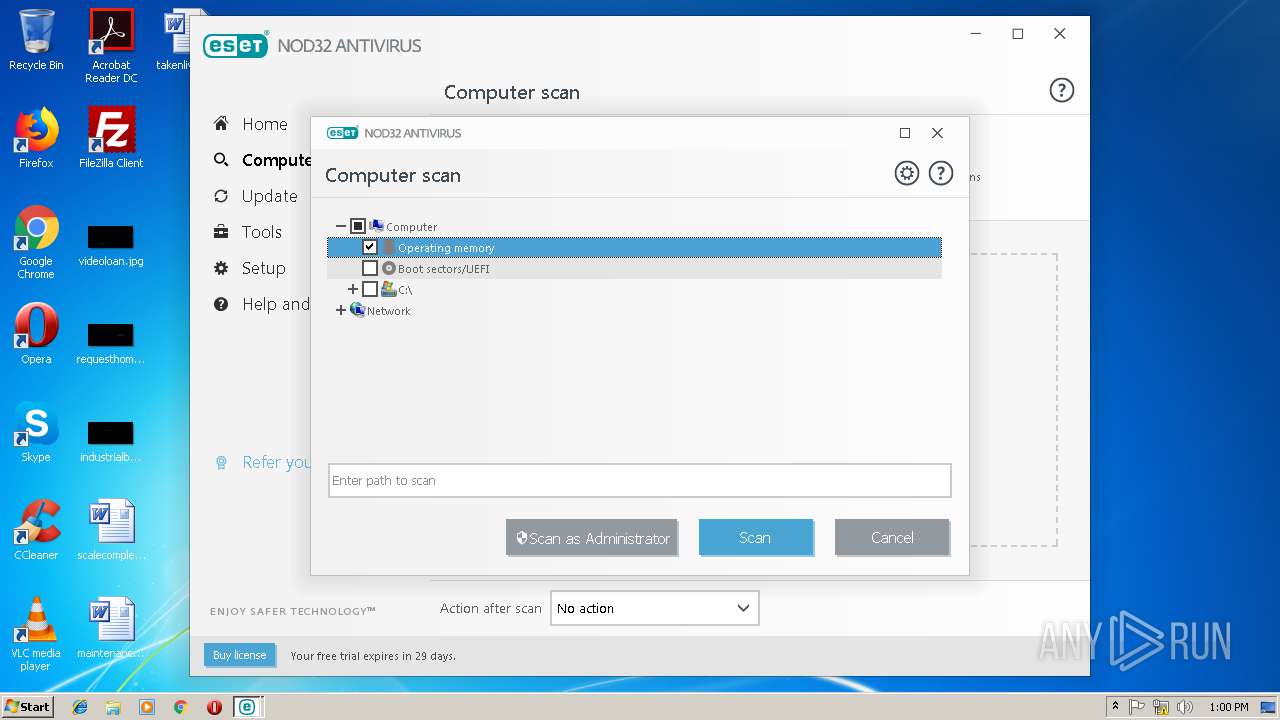
Task: Click the Buy license button
Action: pyautogui.click(x=239, y=655)
